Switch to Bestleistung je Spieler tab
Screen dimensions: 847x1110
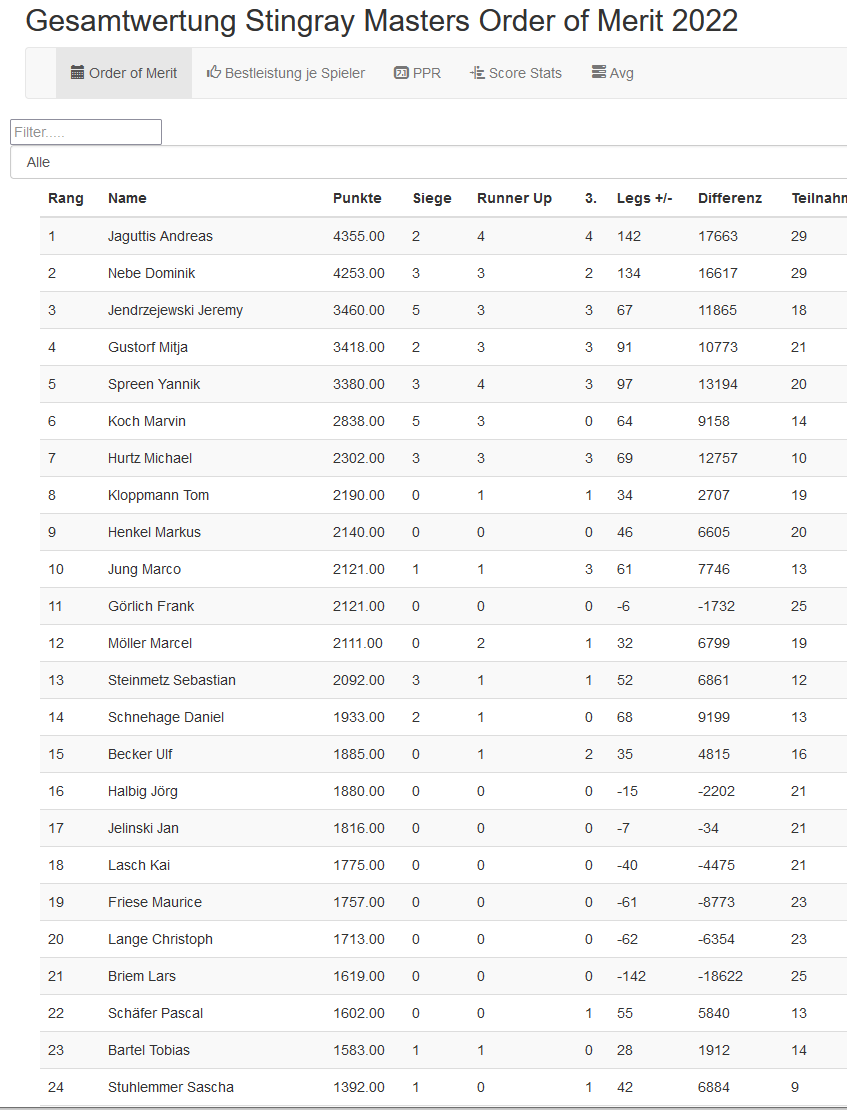click(286, 73)
